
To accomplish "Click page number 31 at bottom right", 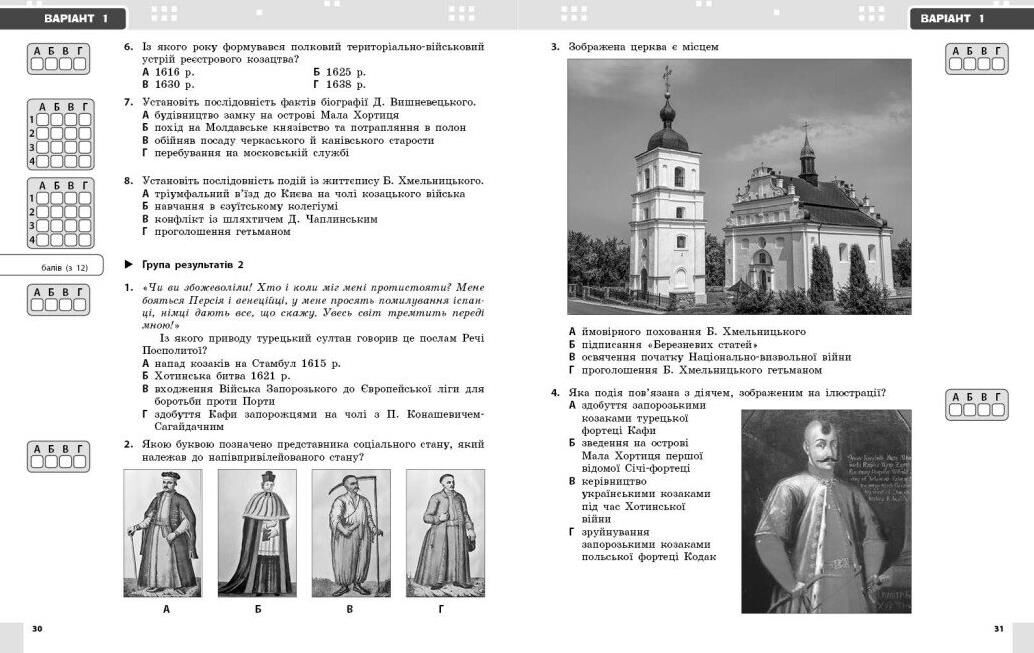I will (x=997, y=628).
